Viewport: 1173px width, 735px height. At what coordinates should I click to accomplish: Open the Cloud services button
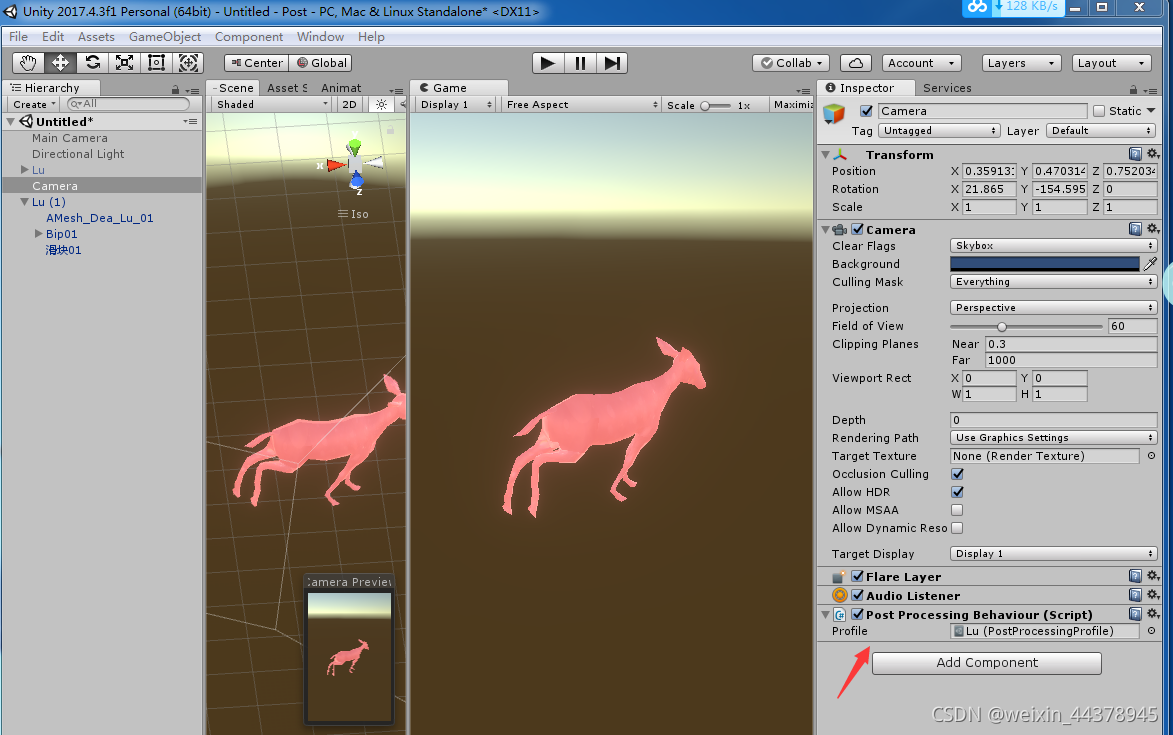tap(856, 63)
